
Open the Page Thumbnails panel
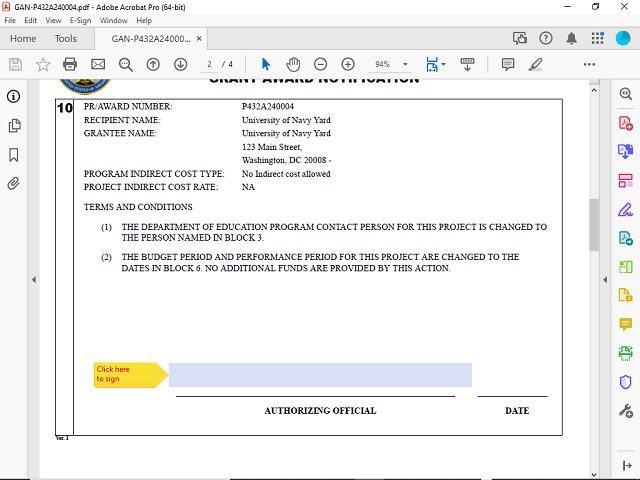(14, 126)
